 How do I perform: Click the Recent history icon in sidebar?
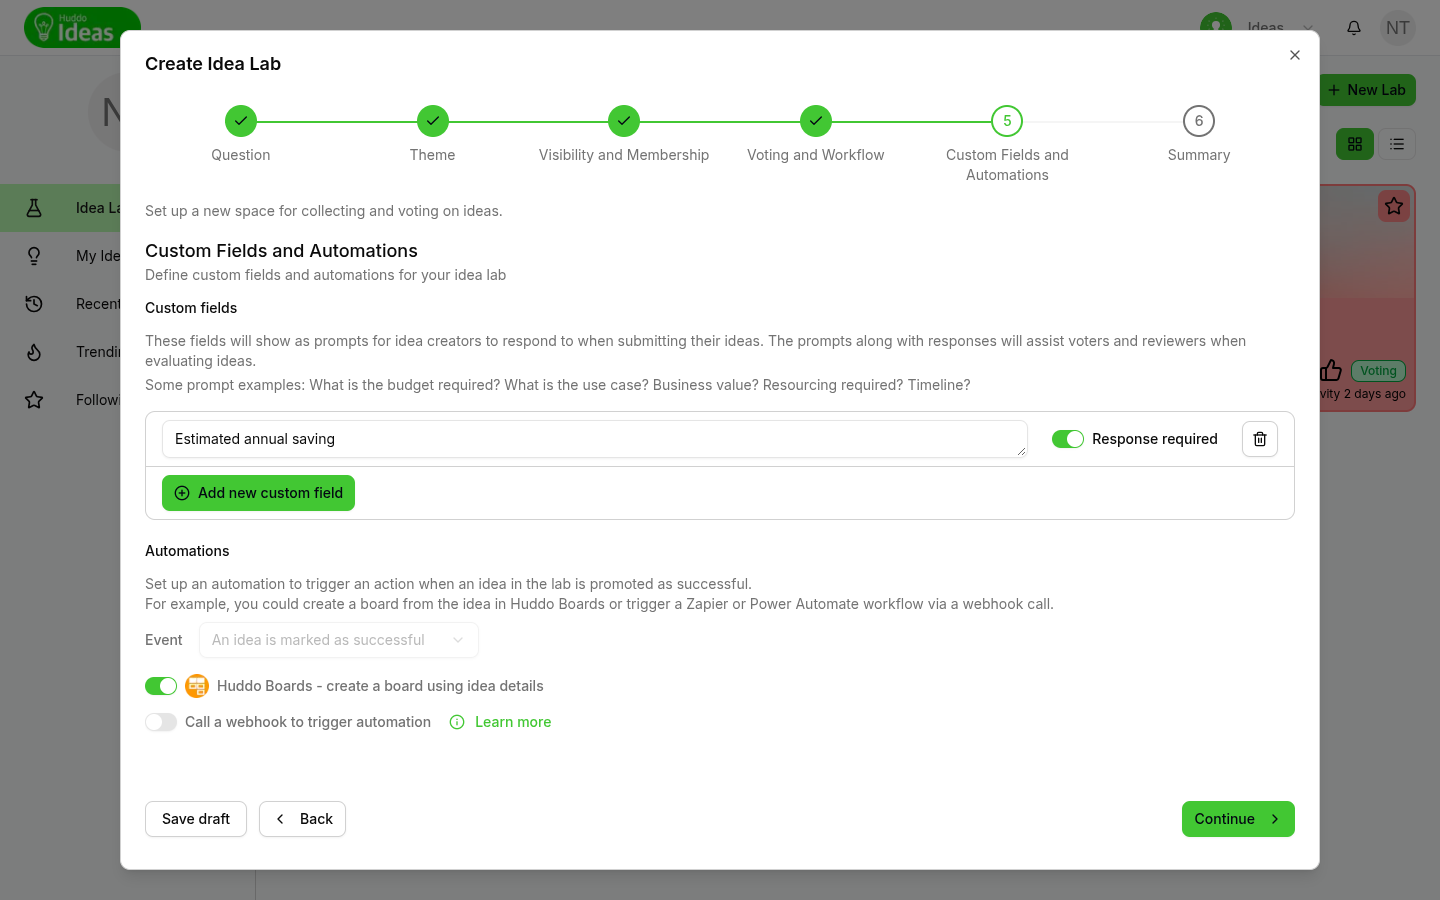(34, 304)
